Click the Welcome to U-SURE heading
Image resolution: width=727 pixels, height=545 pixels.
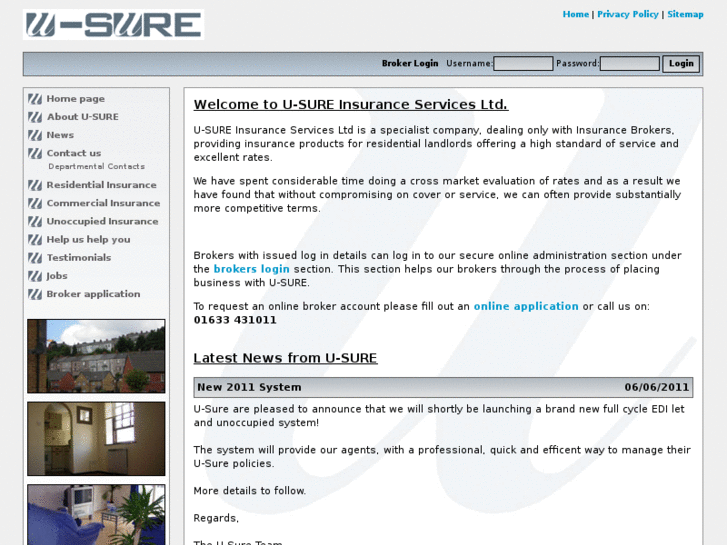pyautogui.click(x=351, y=104)
